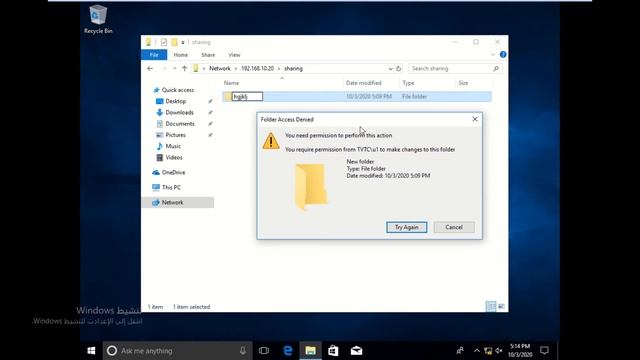The image size is (640, 360).
Task: Open the Windows Start menu
Action: coord(91,351)
